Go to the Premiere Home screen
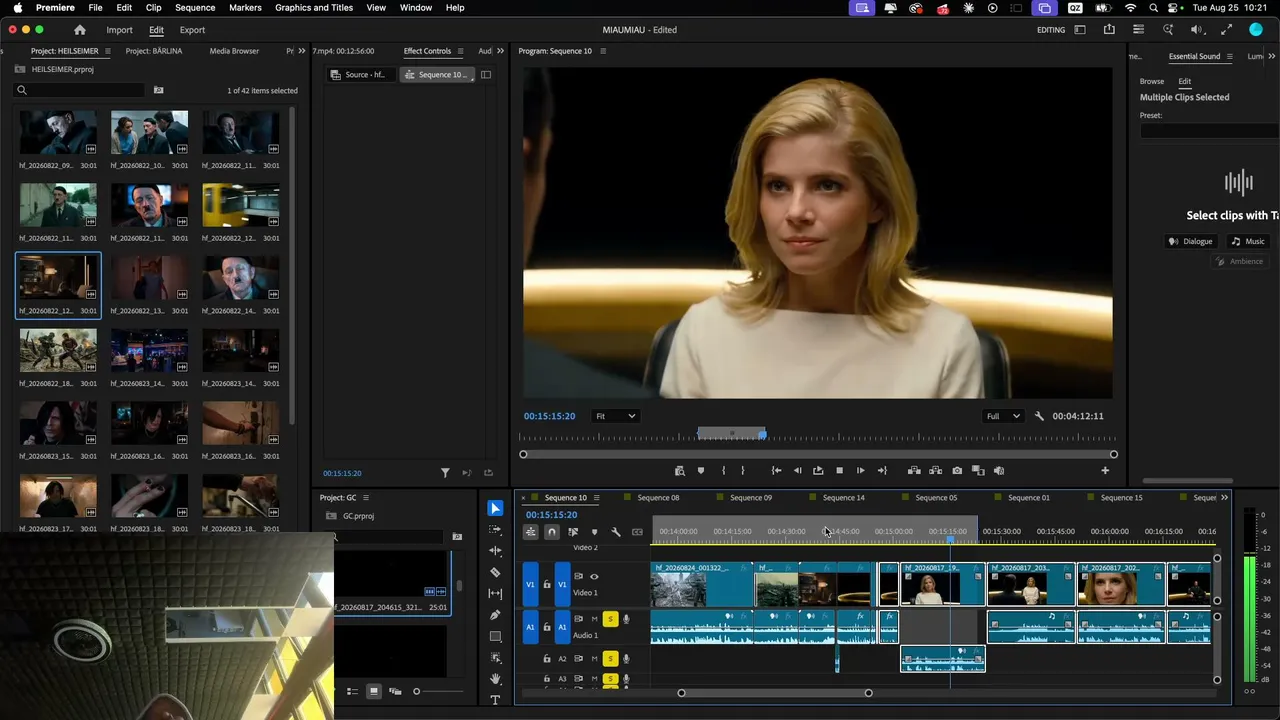This screenshot has height=720, width=1280. (x=80, y=30)
